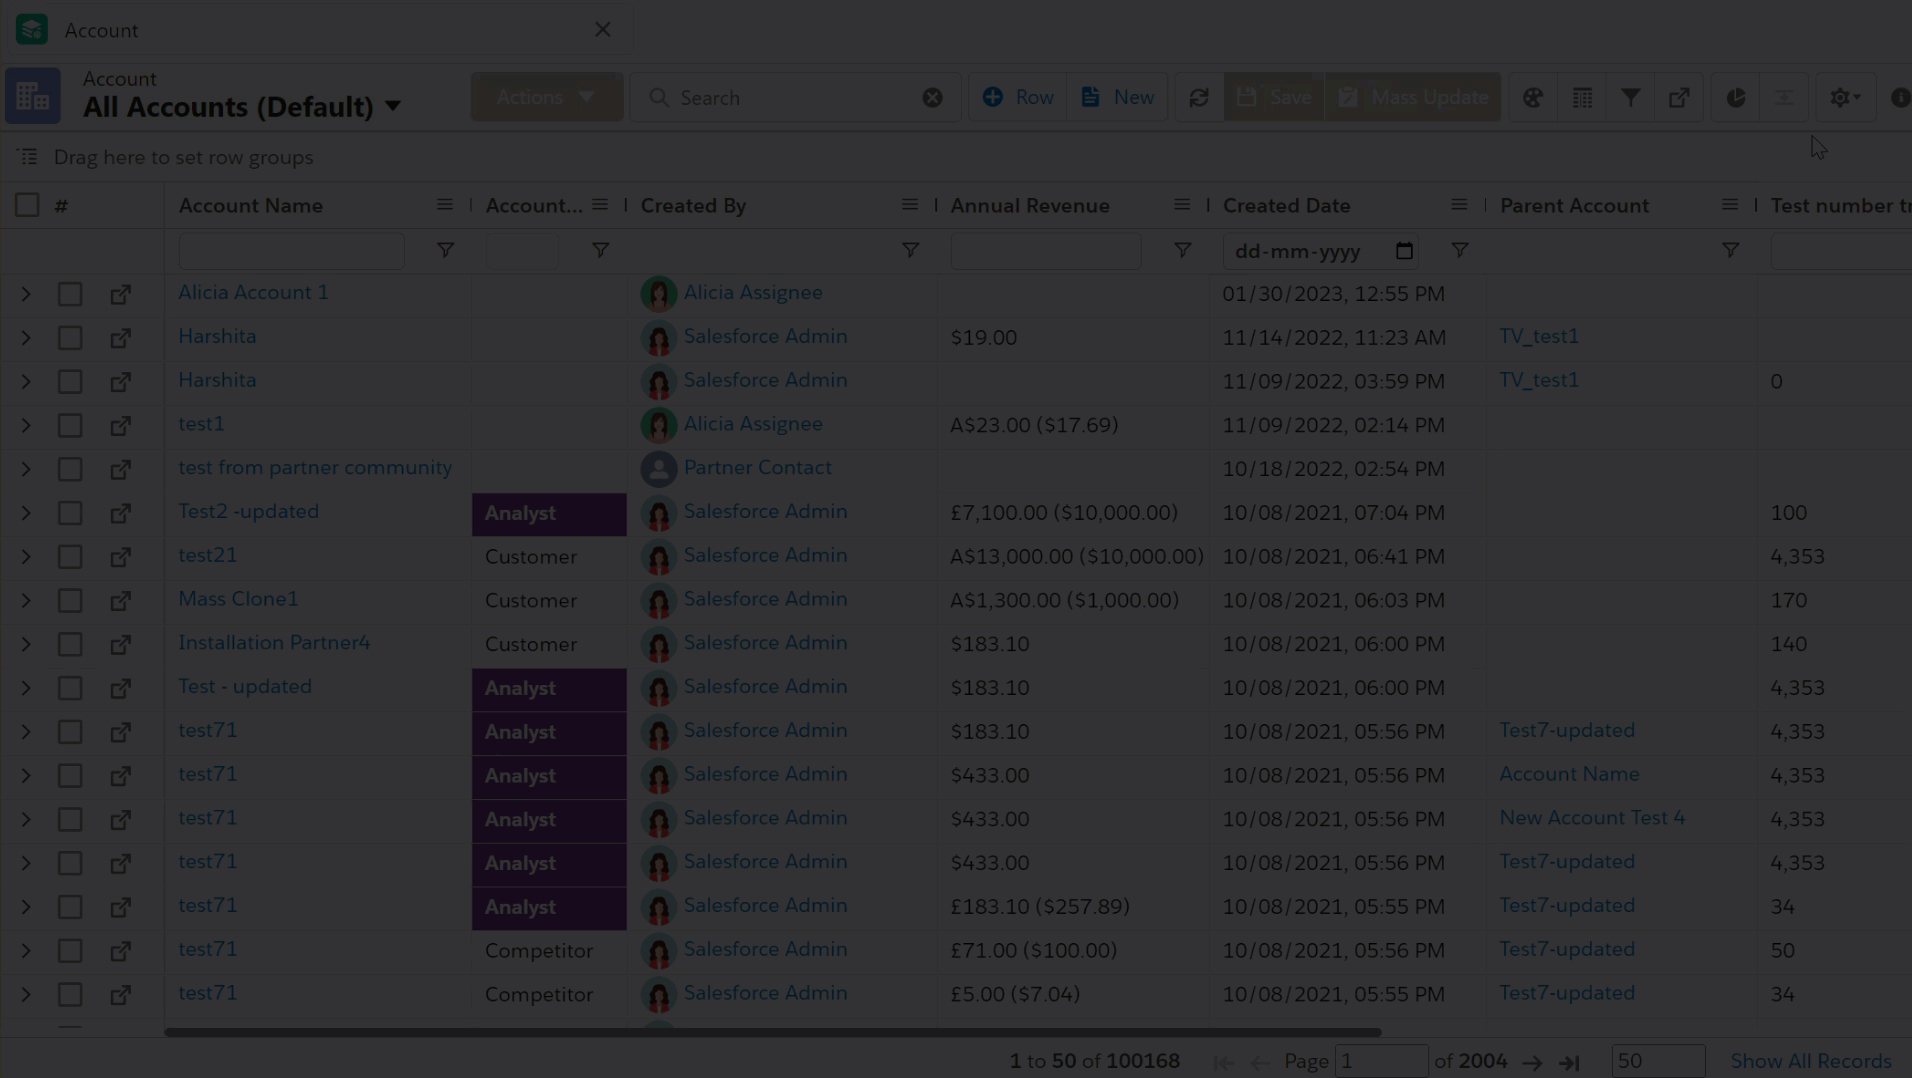Open the settings gear dropdown
This screenshot has width=1912, height=1078.
coord(1844,97)
